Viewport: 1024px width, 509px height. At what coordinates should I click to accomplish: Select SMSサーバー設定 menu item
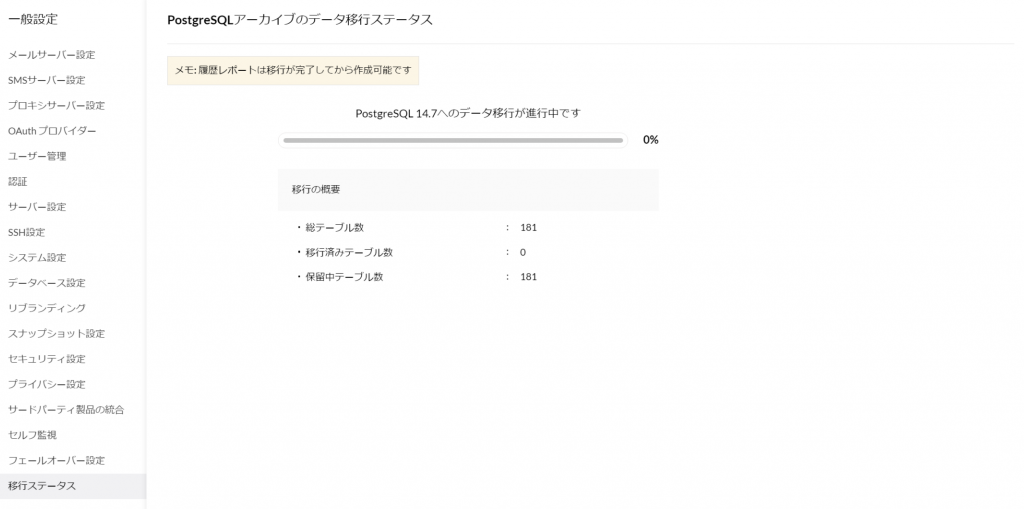[46, 80]
